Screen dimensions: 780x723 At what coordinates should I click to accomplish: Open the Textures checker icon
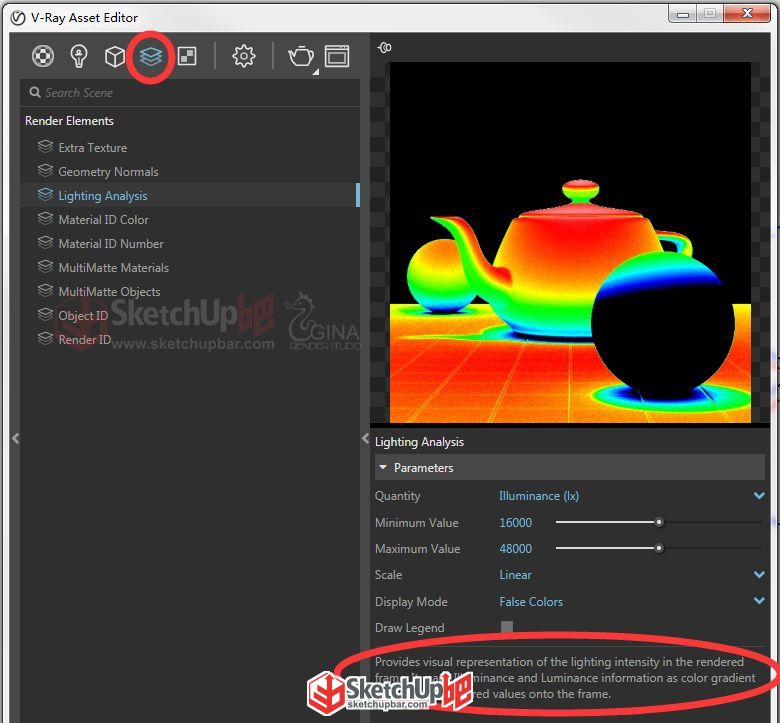[x=187, y=56]
